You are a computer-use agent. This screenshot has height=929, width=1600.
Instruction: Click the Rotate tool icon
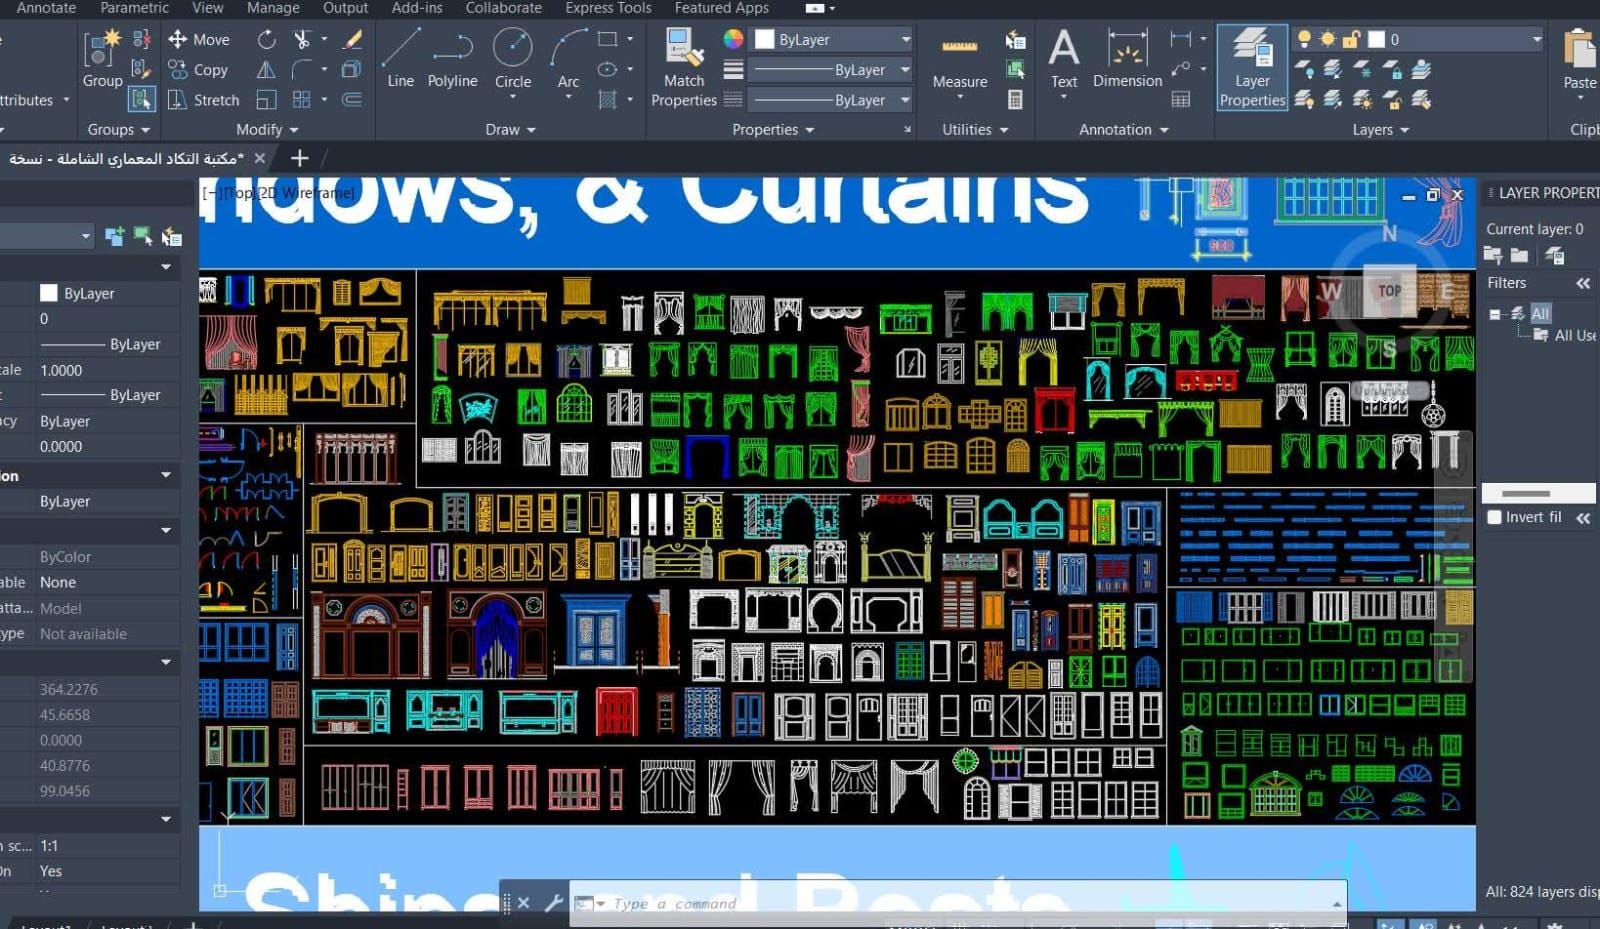[x=266, y=39]
